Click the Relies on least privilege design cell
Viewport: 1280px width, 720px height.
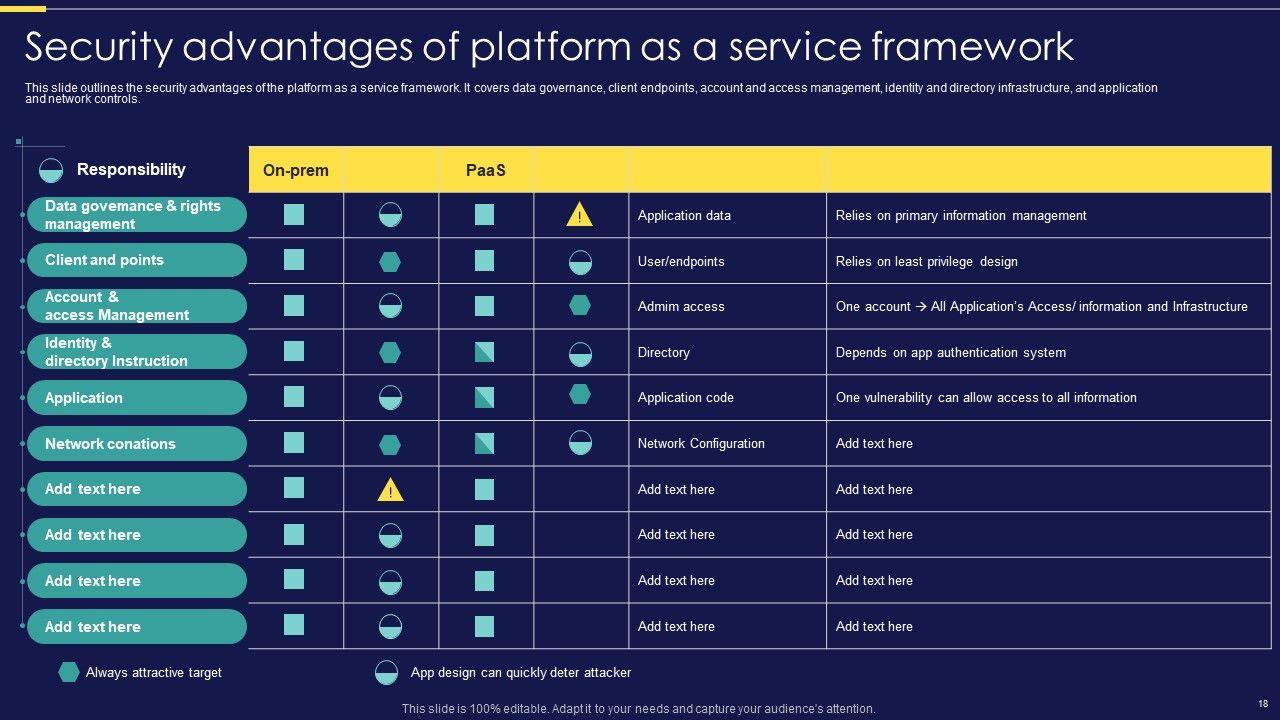tap(926, 262)
